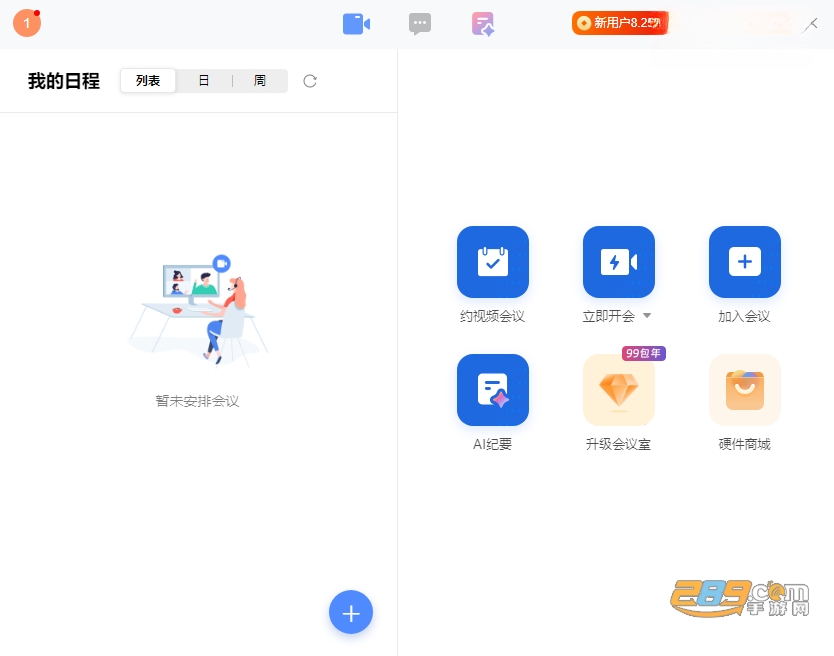Image resolution: width=834 pixels, height=656 pixels.
Task: Open the 硬件商城 hardware store icon
Action: [745, 390]
